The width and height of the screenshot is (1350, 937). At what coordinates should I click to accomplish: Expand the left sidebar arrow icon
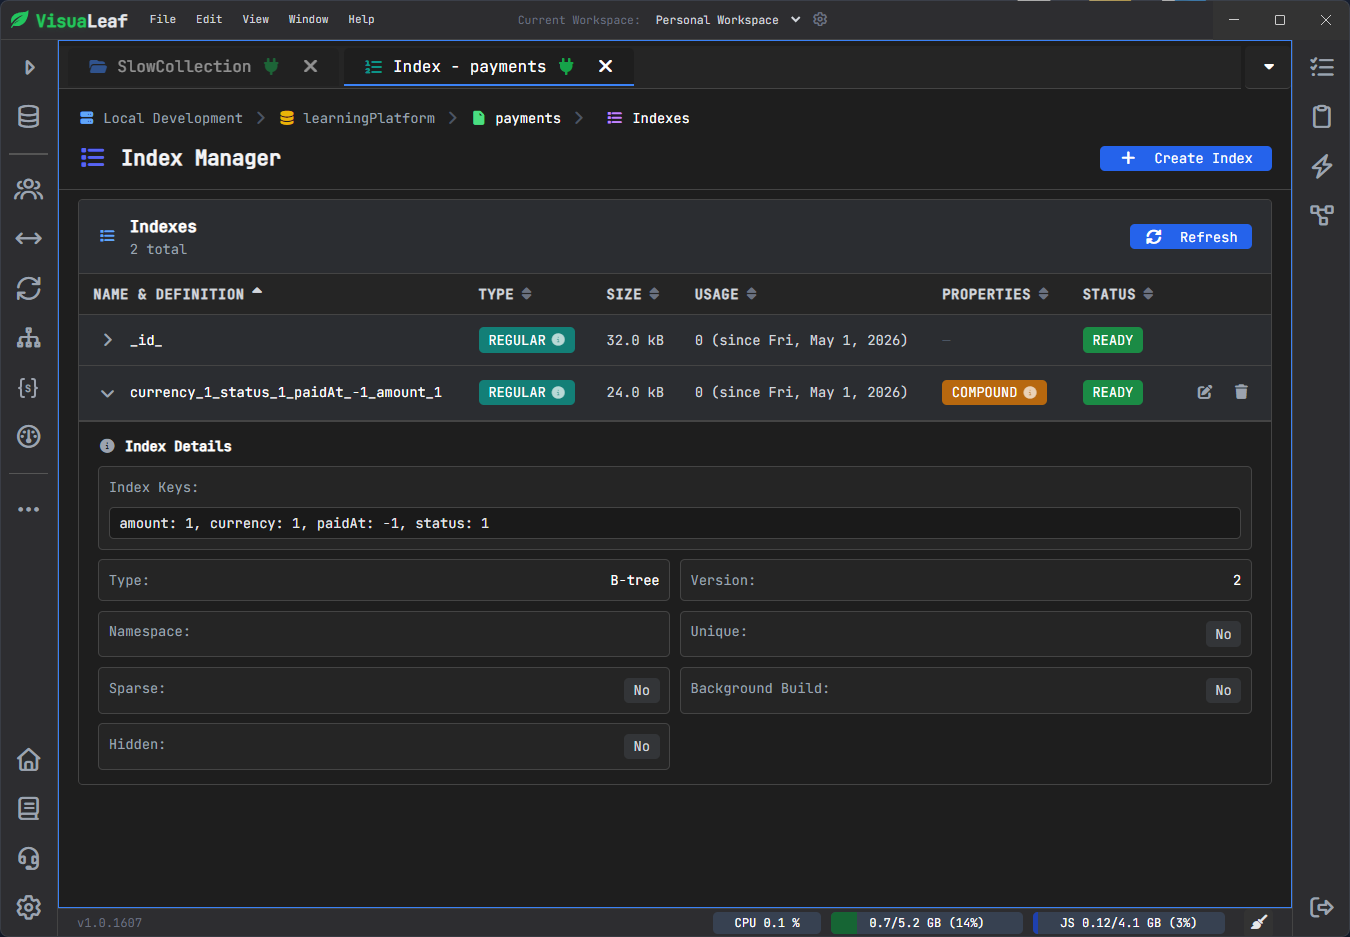point(29,67)
